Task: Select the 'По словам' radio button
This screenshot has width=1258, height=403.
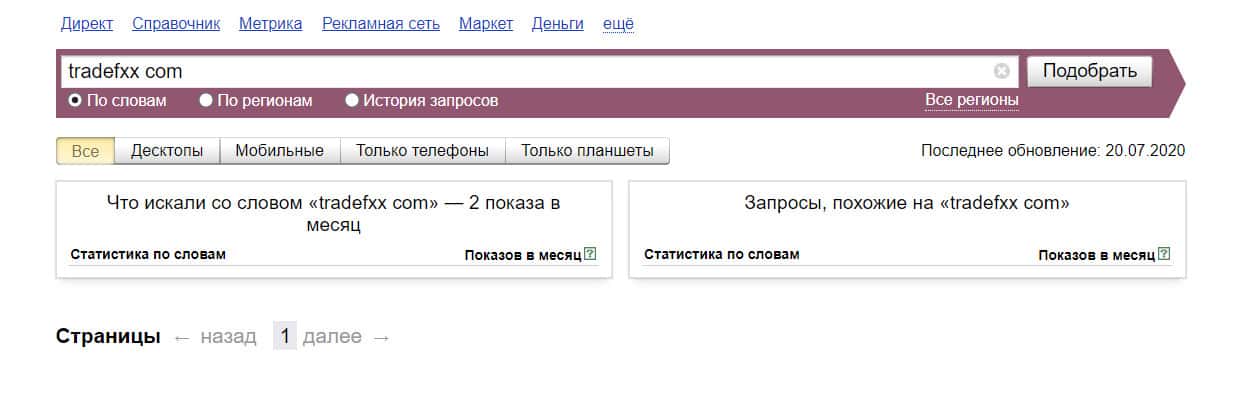Action: click(74, 100)
